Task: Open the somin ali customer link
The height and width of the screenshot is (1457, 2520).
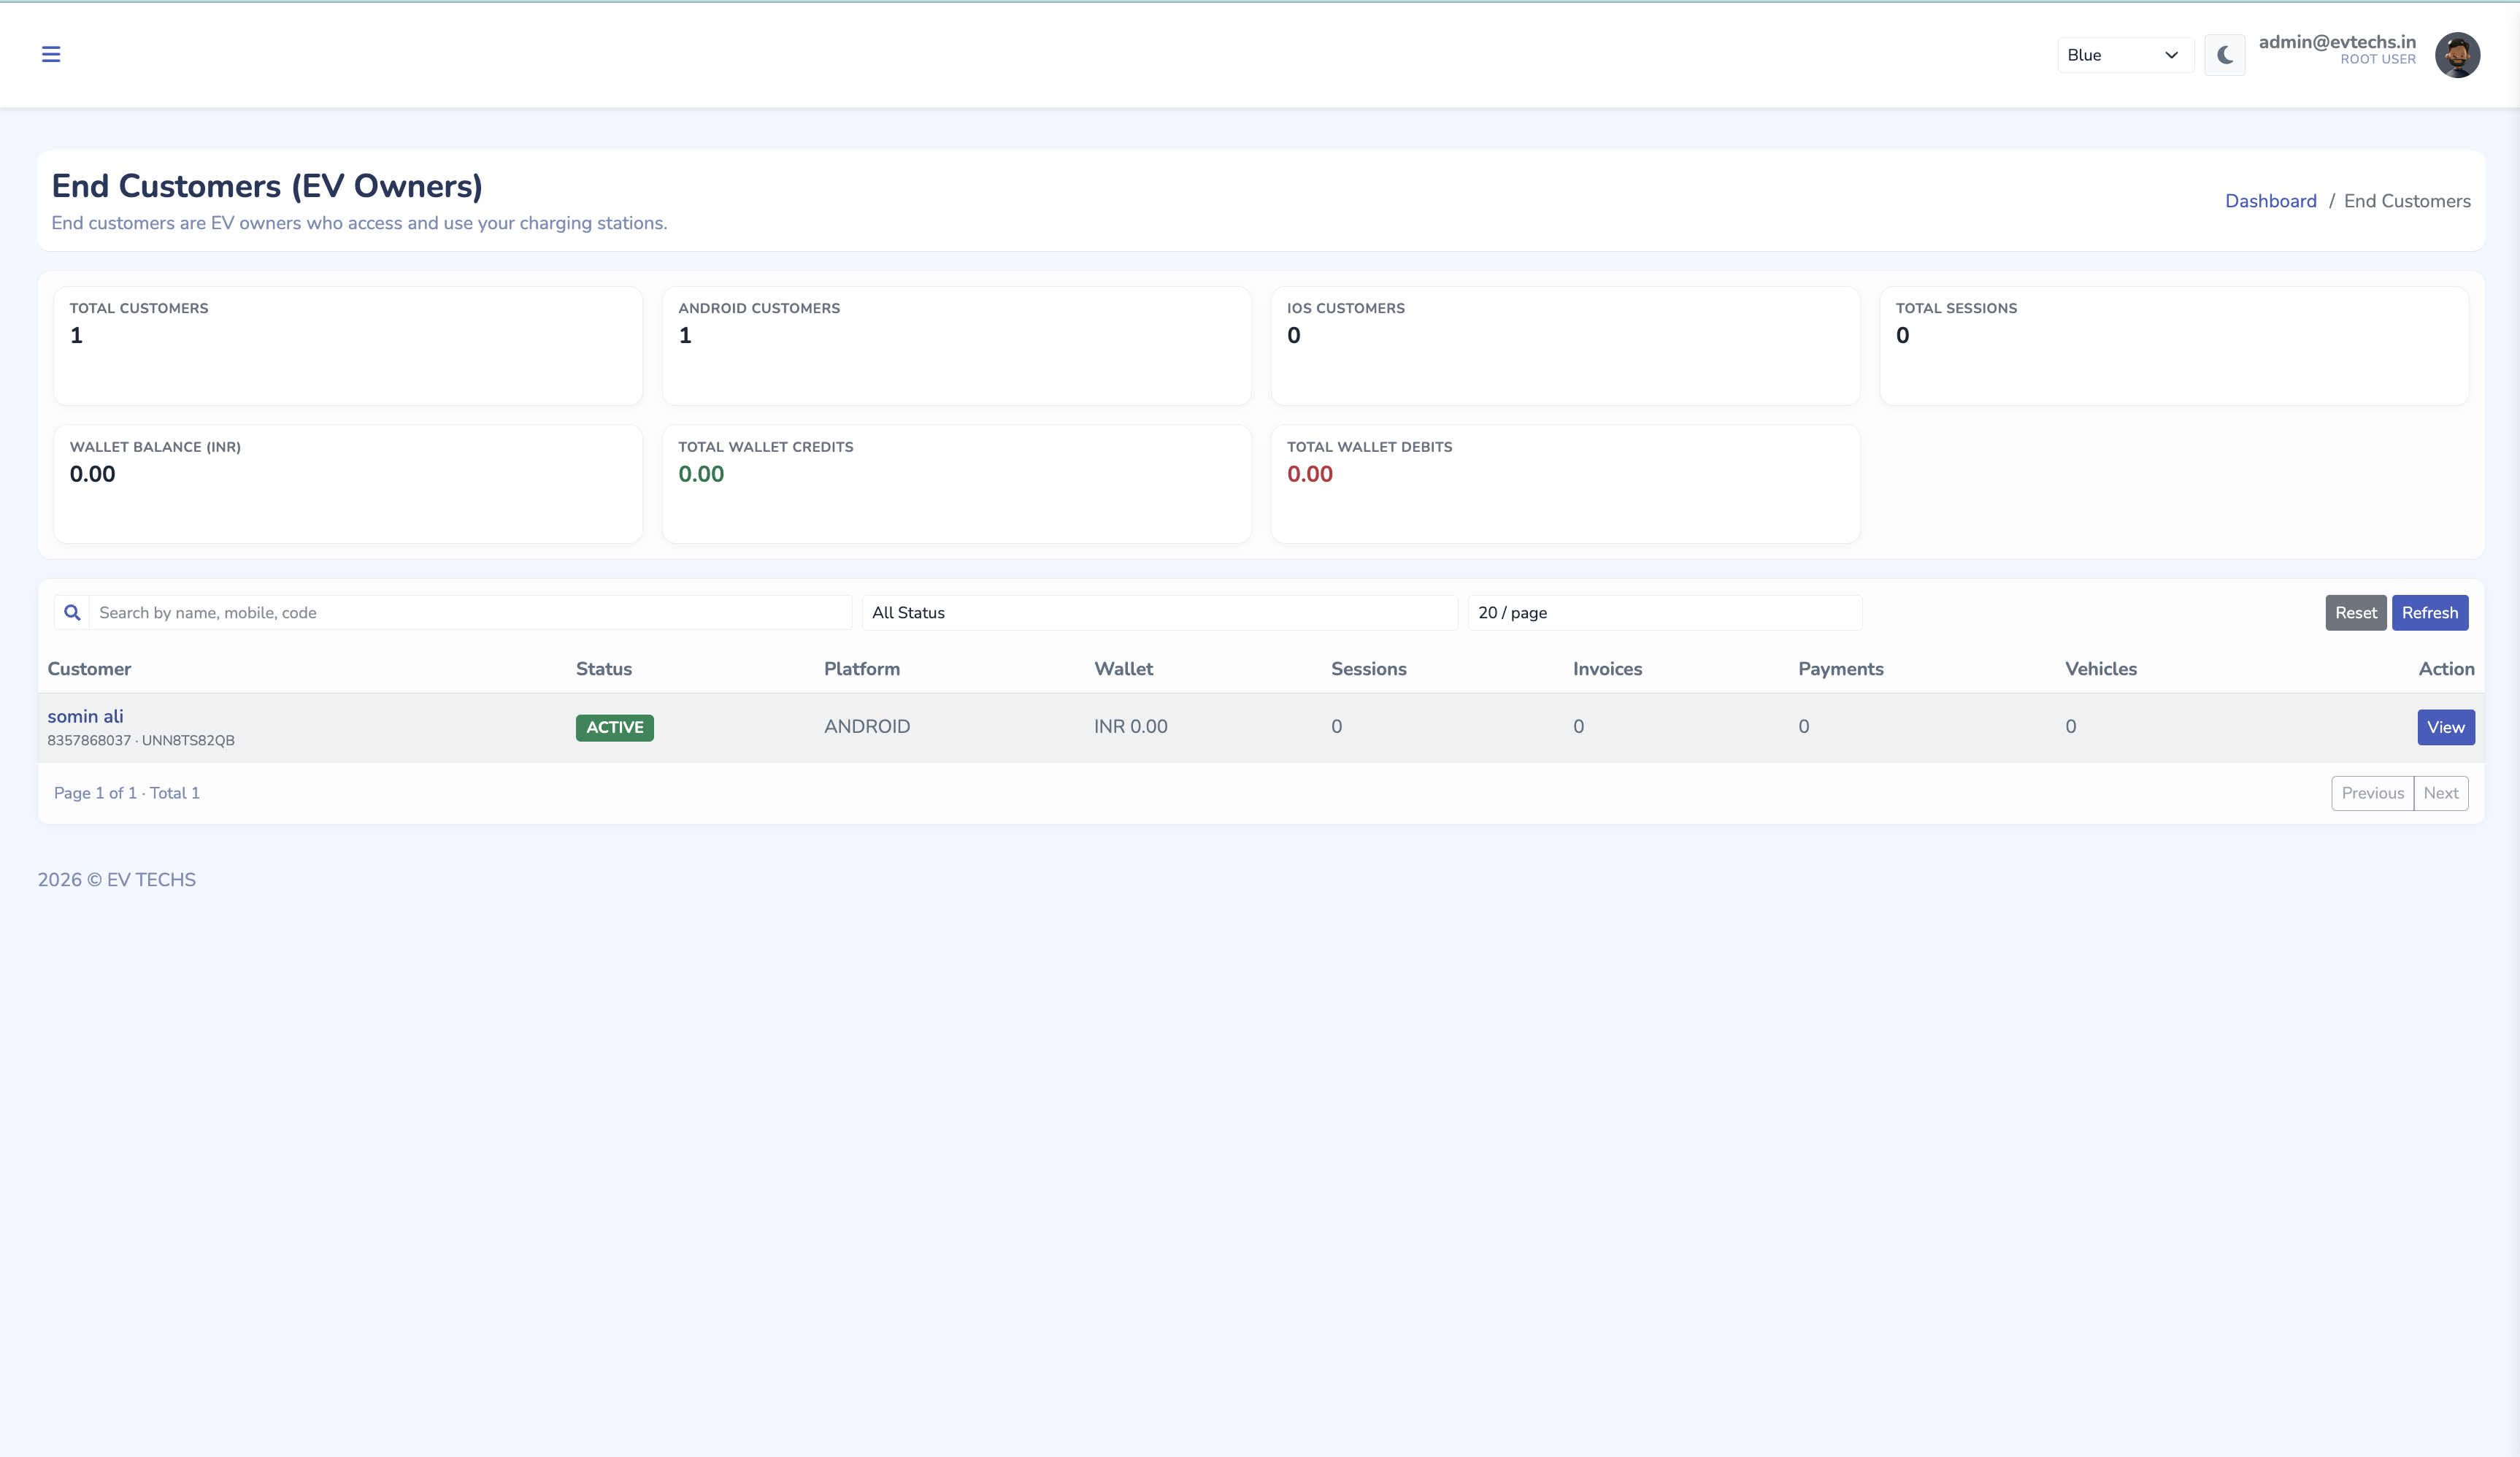Action: [x=86, y=716]
